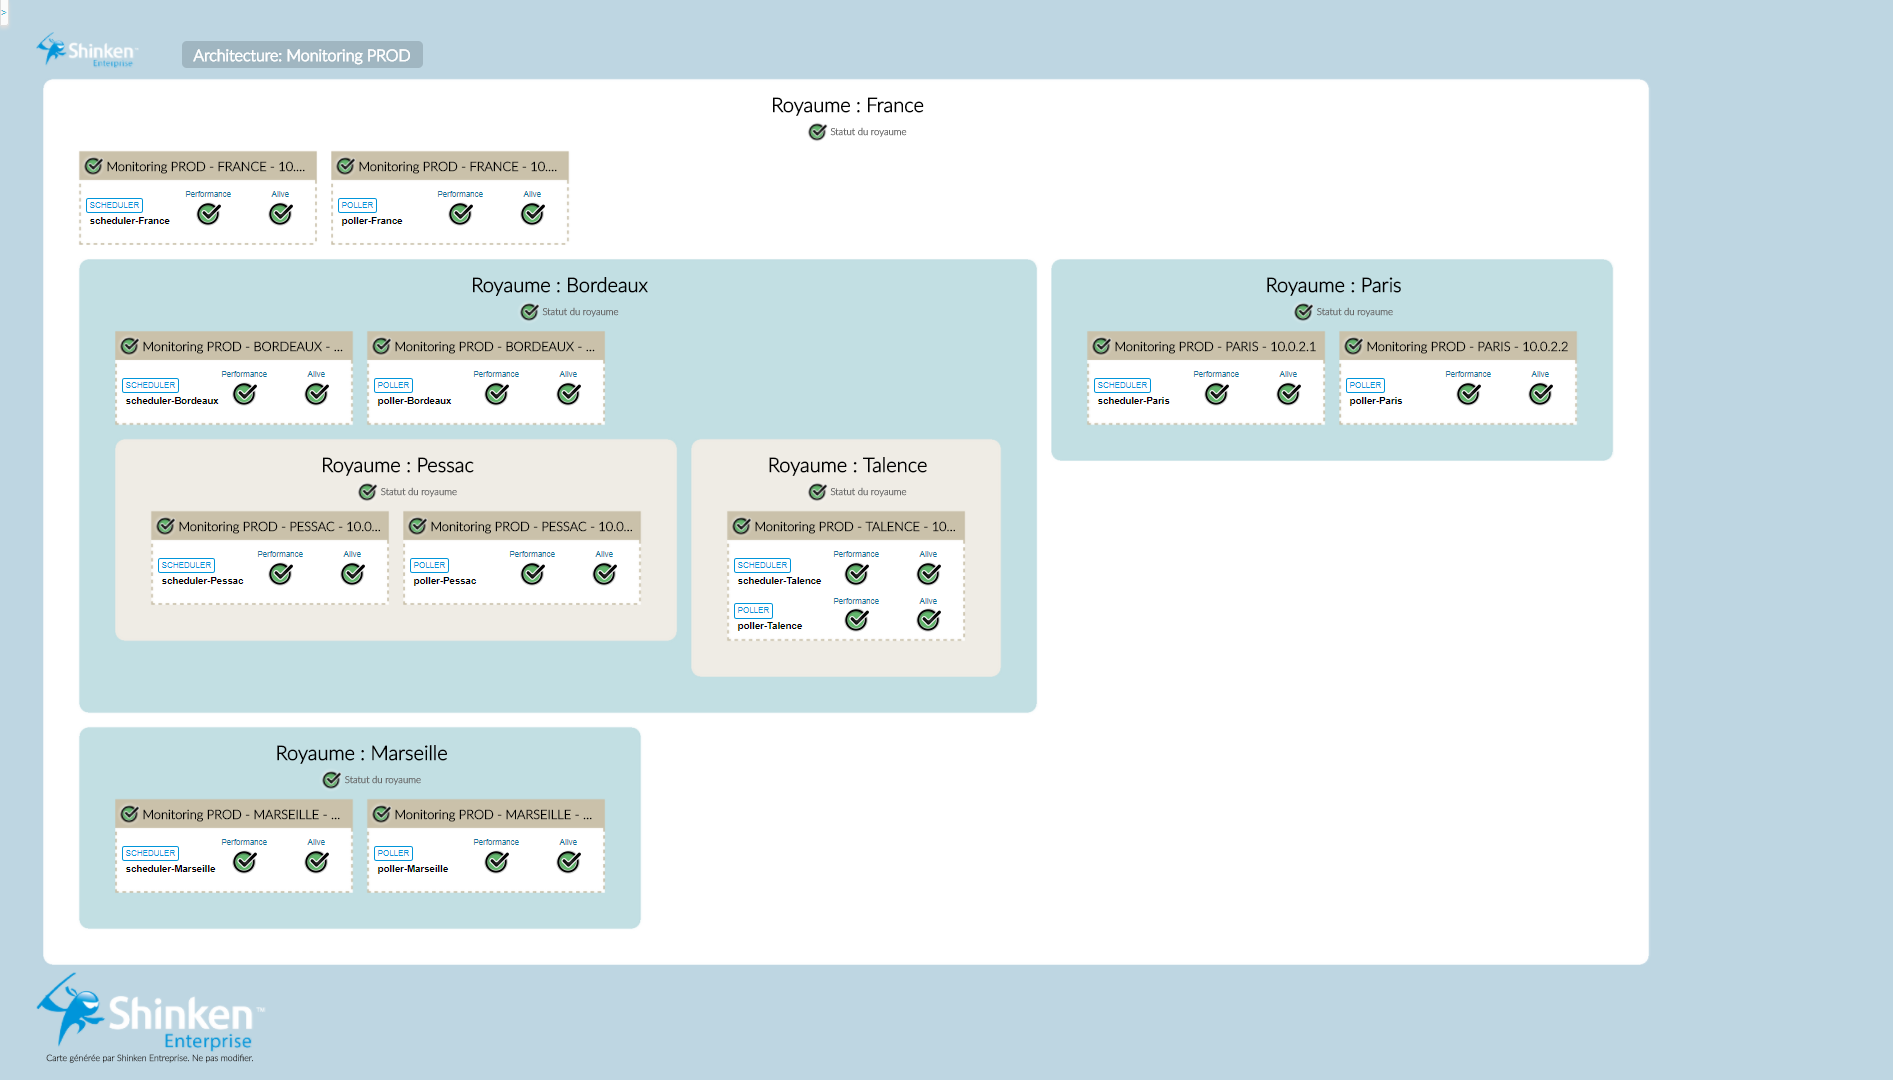Click scheduler-Talence Performance status check
The width and height of the screenshot is (1893, 1080).
pyautogui.click(x=856, y=574)
